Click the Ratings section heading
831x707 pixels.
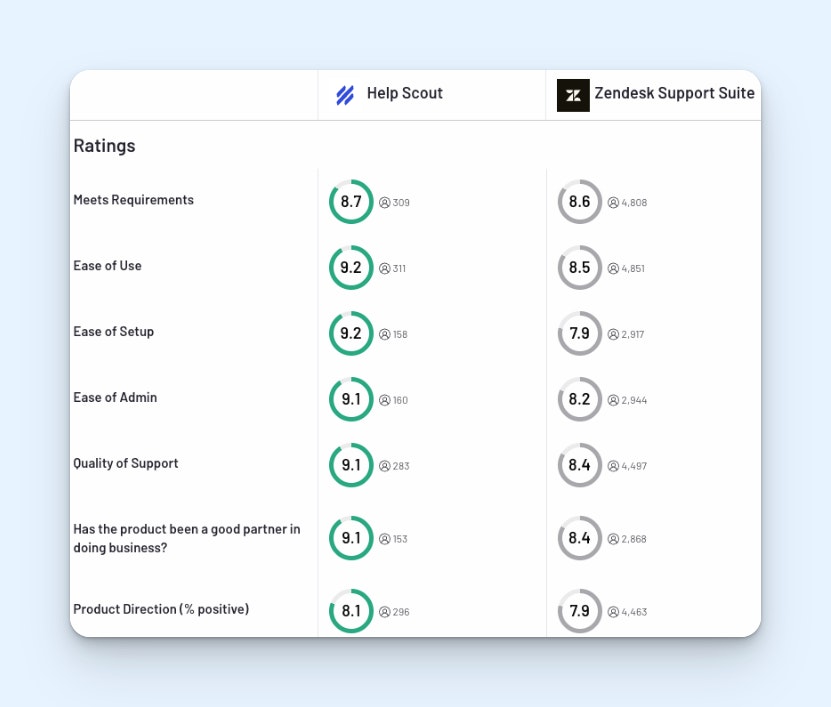[104, 146]
